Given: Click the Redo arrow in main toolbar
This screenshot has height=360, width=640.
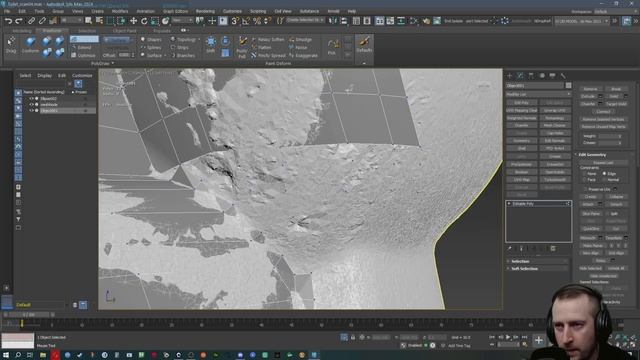Looking at the screenshot, I should pos(19,21).
